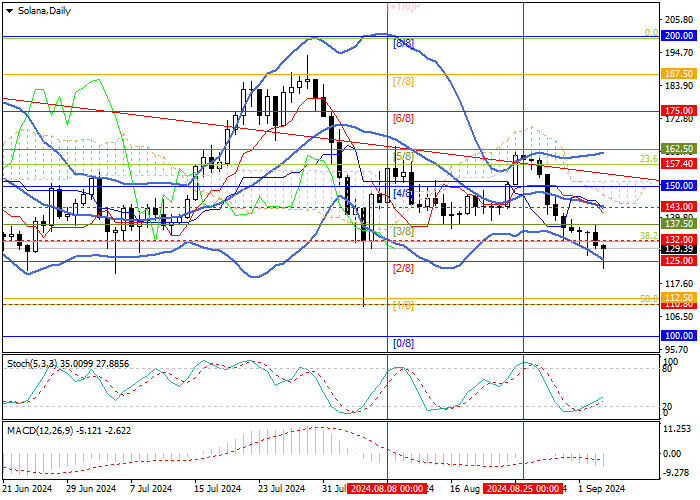This screenshot has height=500, width=700.
Task: Click the Fibonacci 38.2 level label
Action: click(649, 235)
